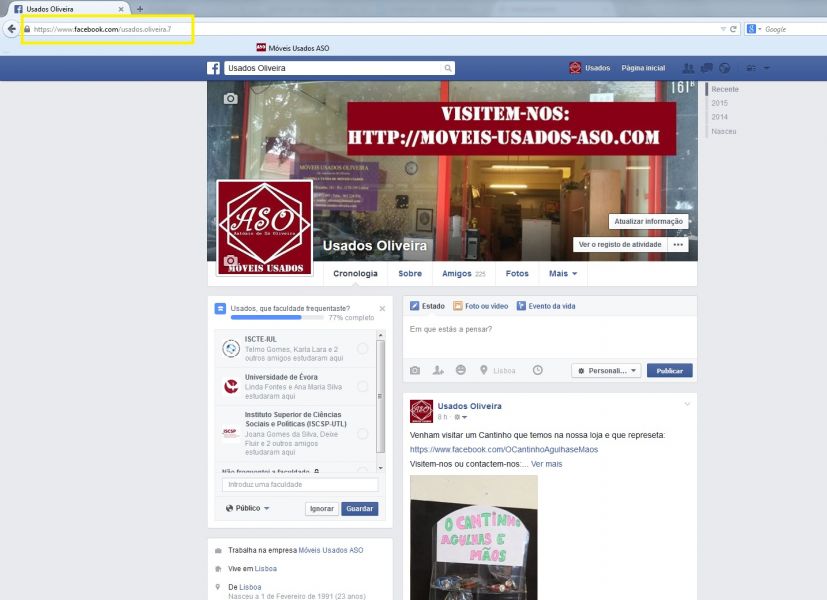The width and height of the screenshot is (827, 600).
Task: Click the camera icon on cover photo
Action: click(231, 98)
